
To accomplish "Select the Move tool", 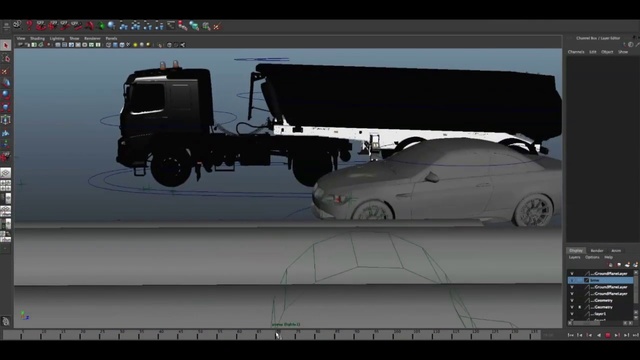I will pyautogui.click(x=6, y=83).
